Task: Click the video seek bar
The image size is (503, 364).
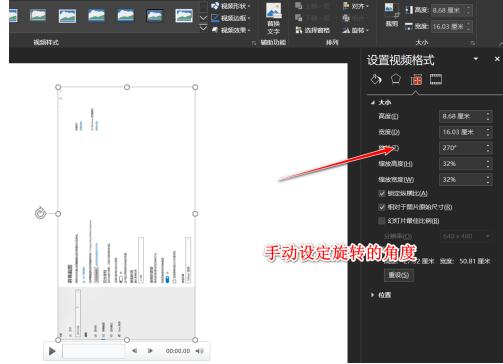Action: click(93, 351)
